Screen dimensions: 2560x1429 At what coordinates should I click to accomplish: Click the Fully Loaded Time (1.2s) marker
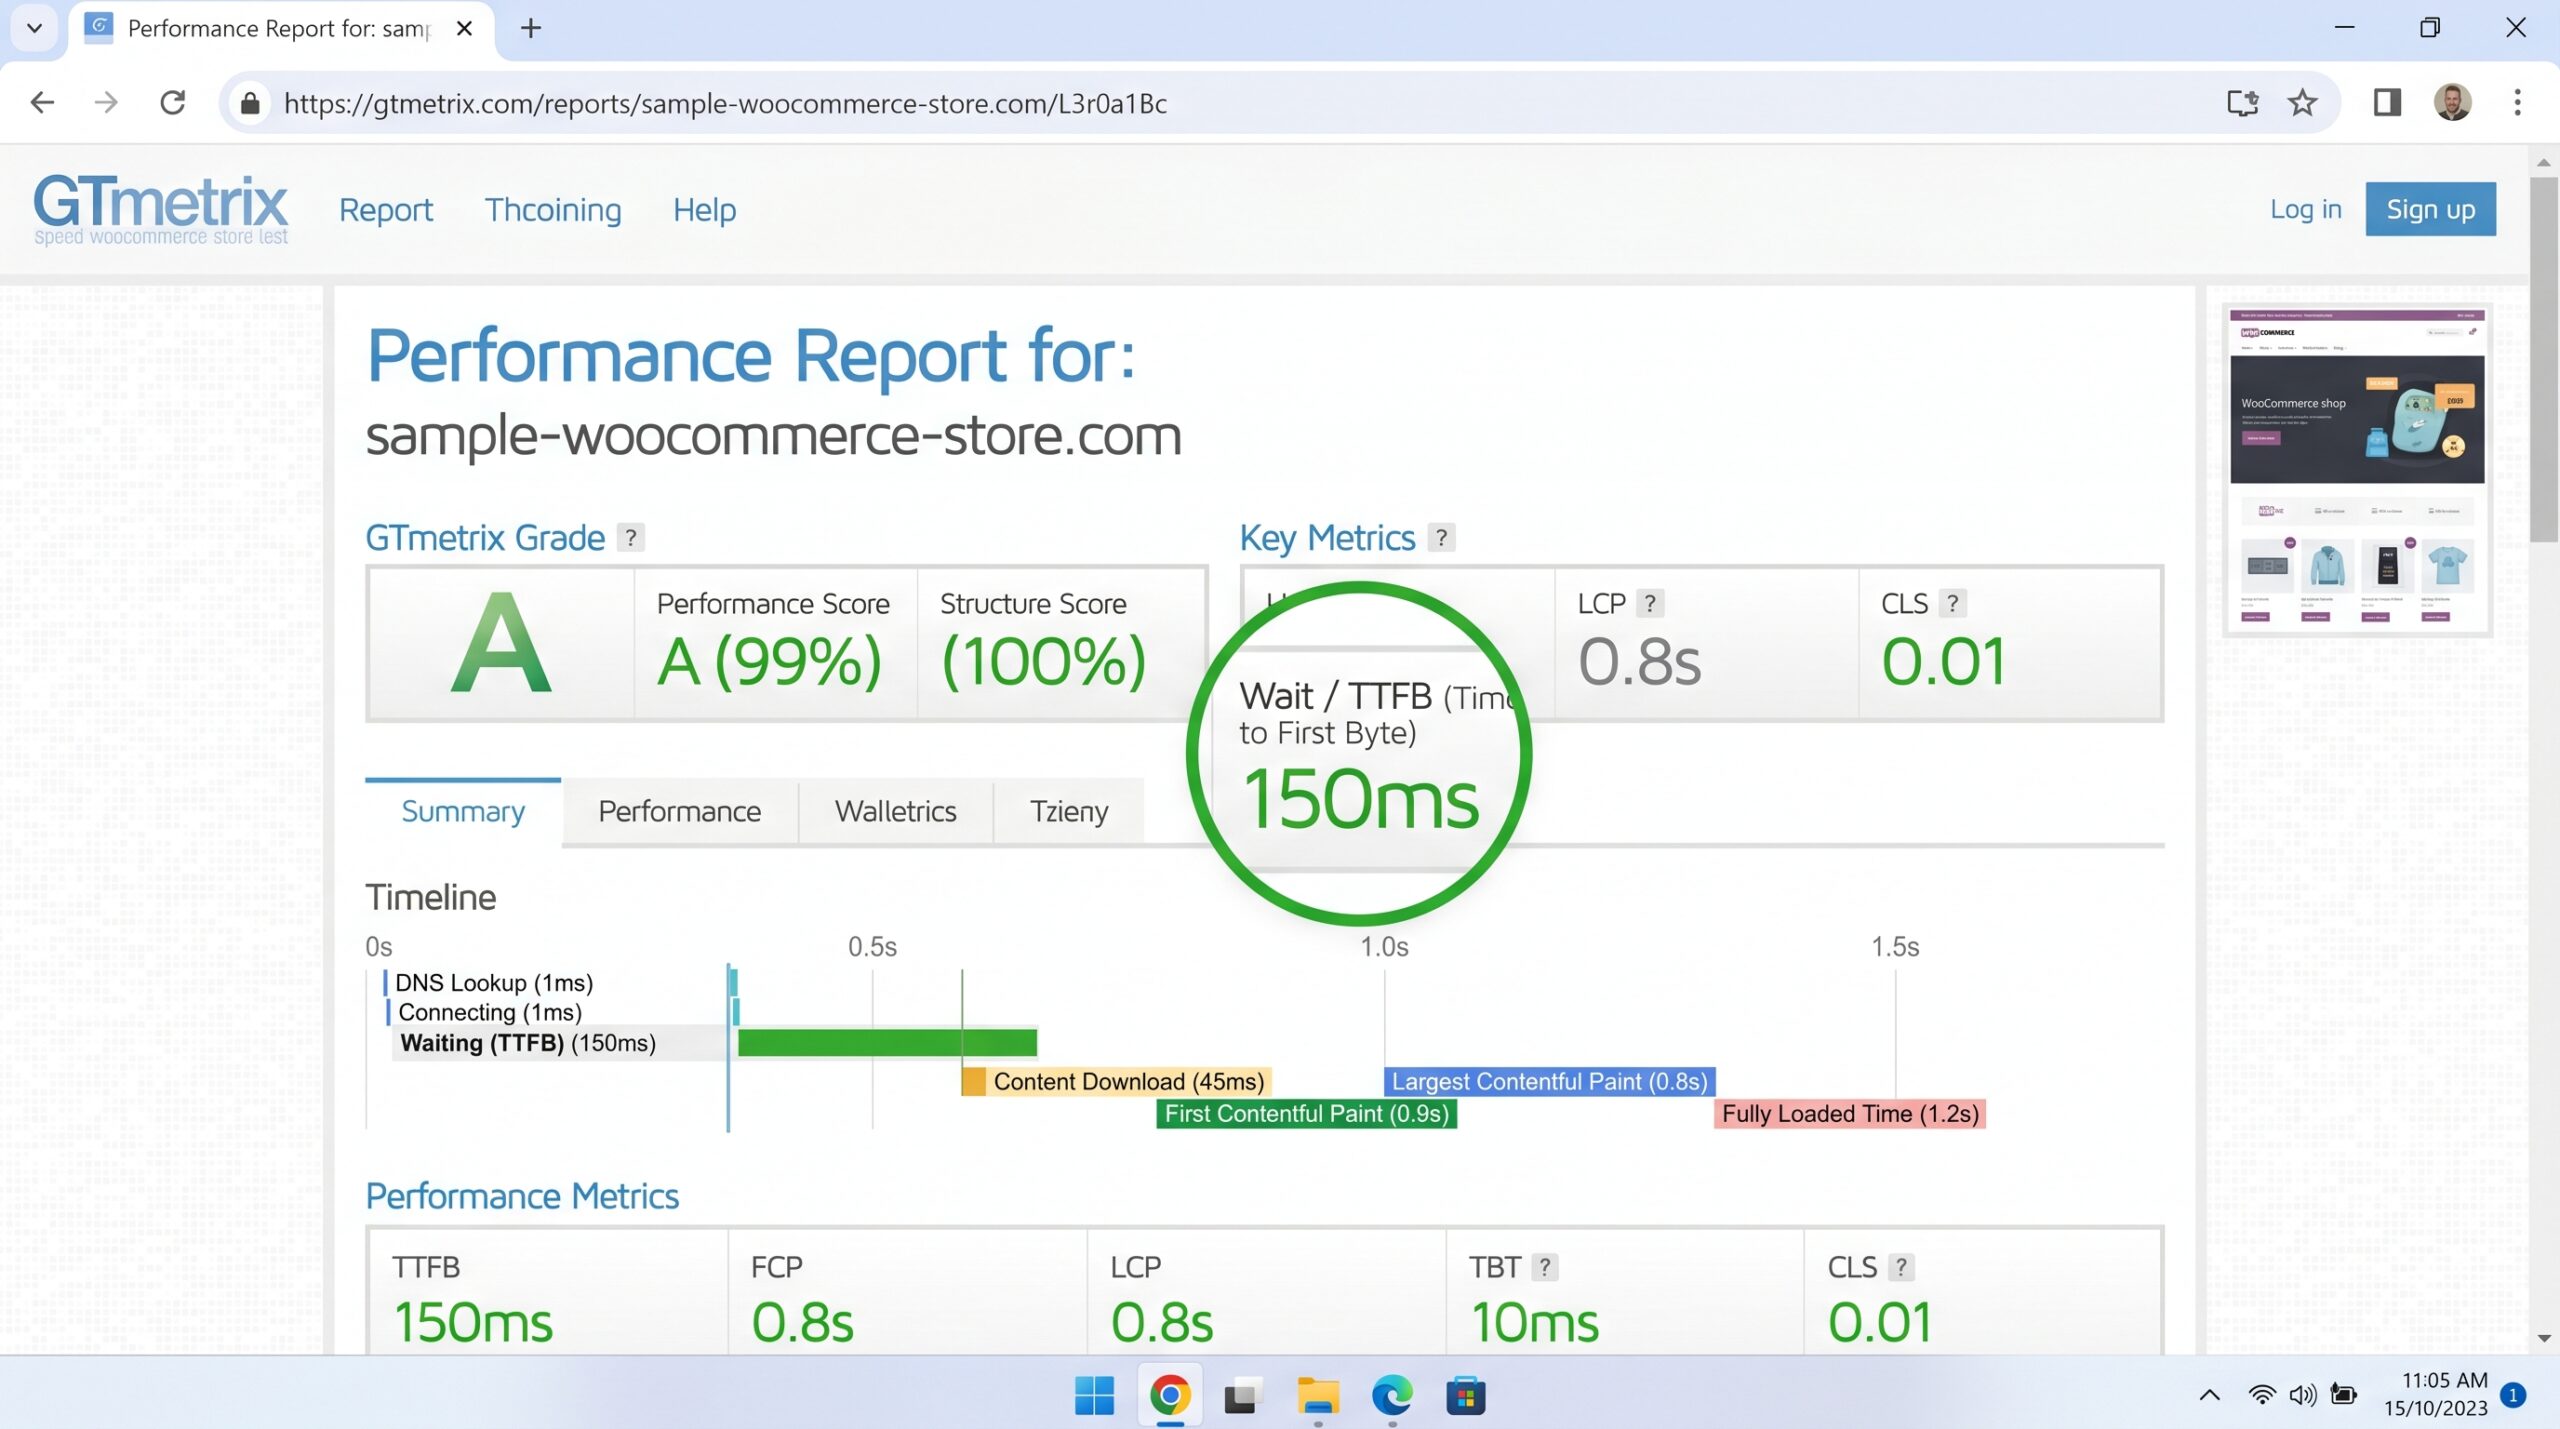click(1850, 1113)
